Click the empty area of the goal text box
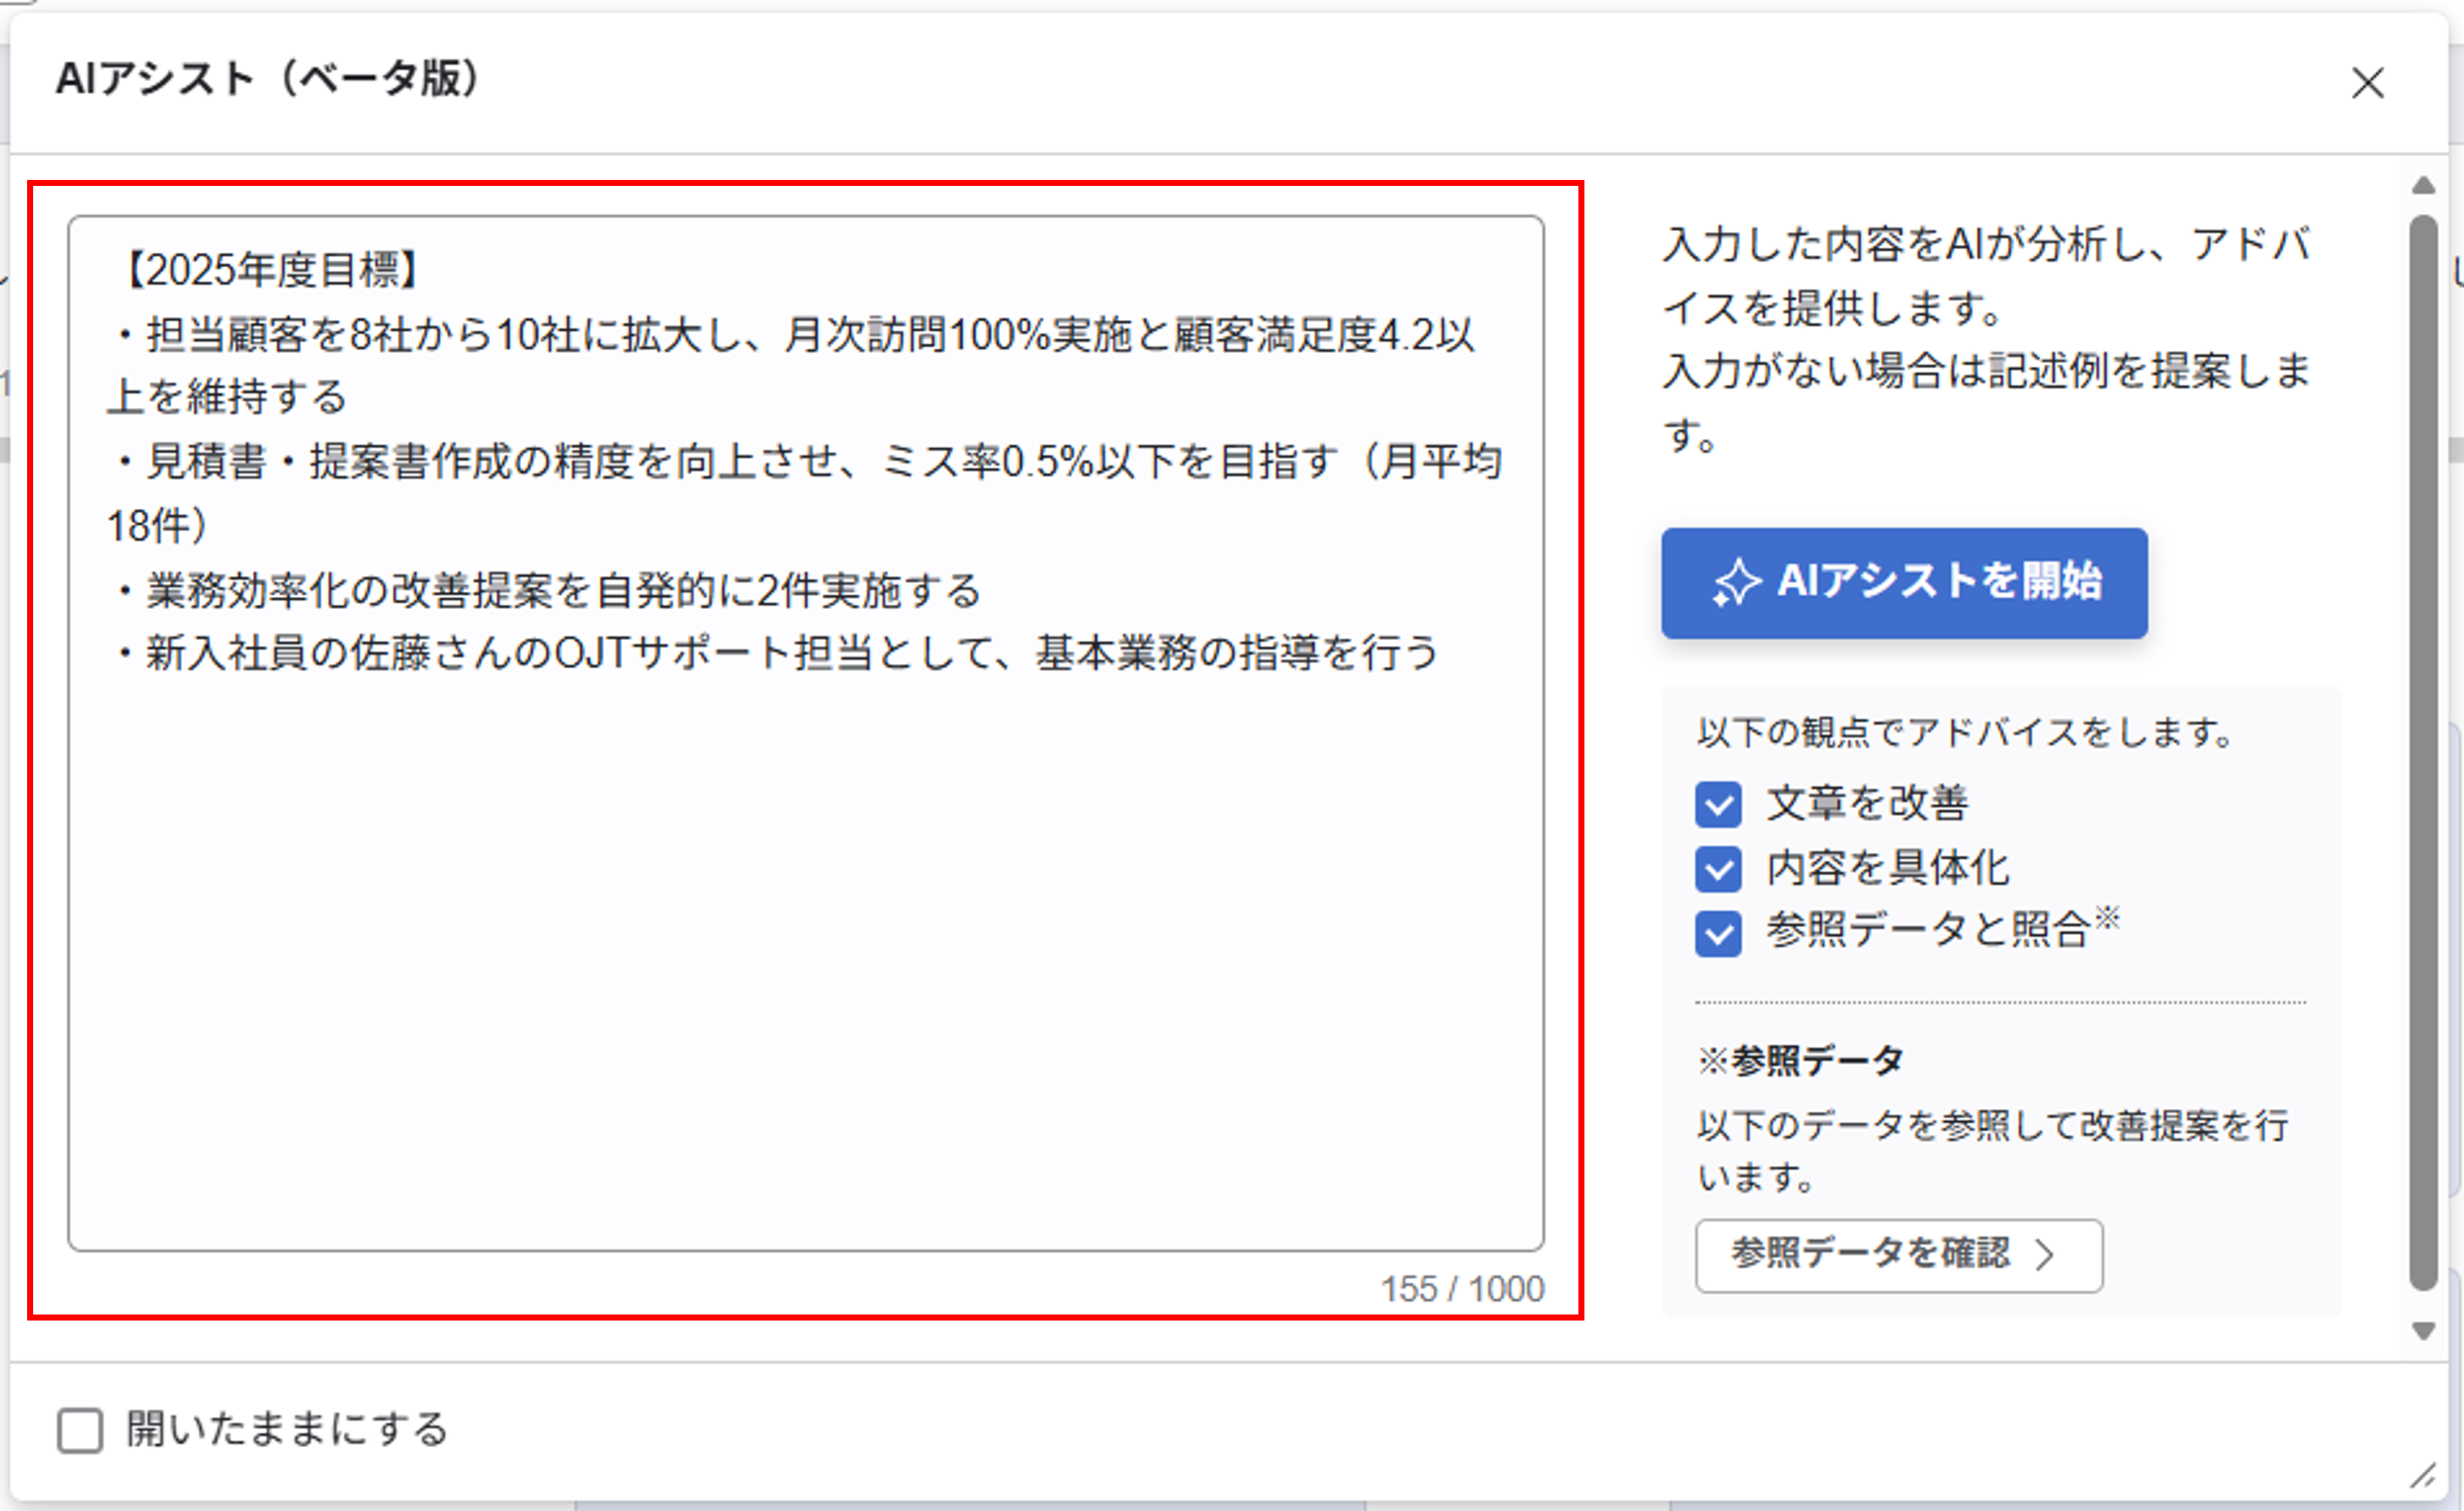The width and height of the screenshot is (2464, 1511). [805, 950]
